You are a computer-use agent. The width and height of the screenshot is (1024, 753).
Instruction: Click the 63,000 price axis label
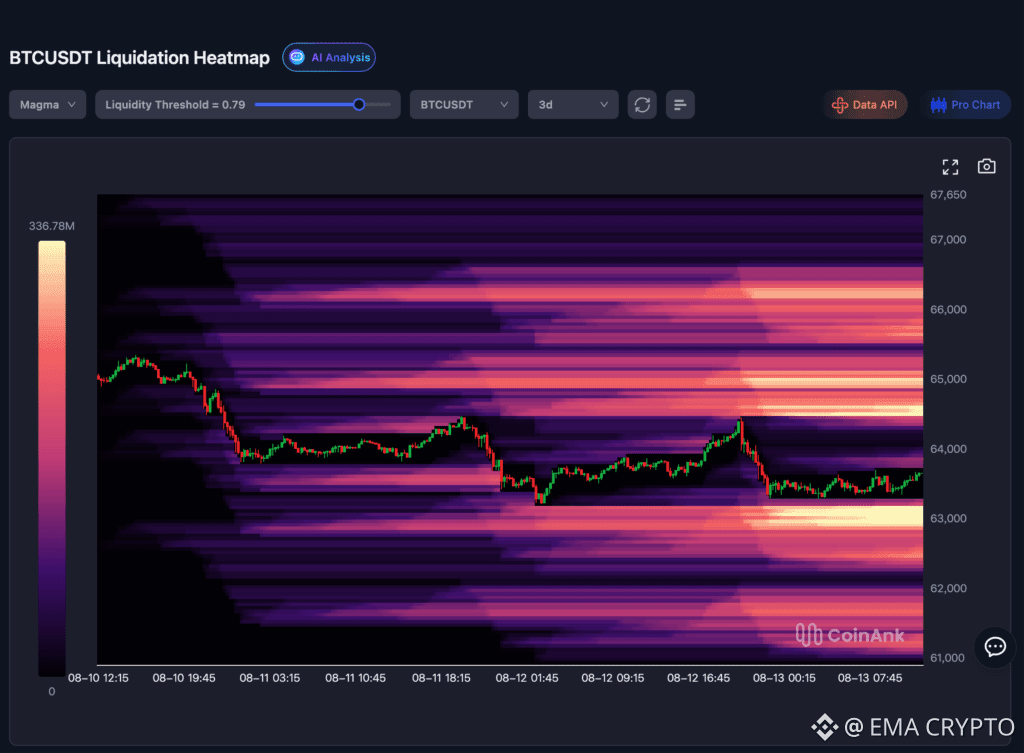[948, 519]
